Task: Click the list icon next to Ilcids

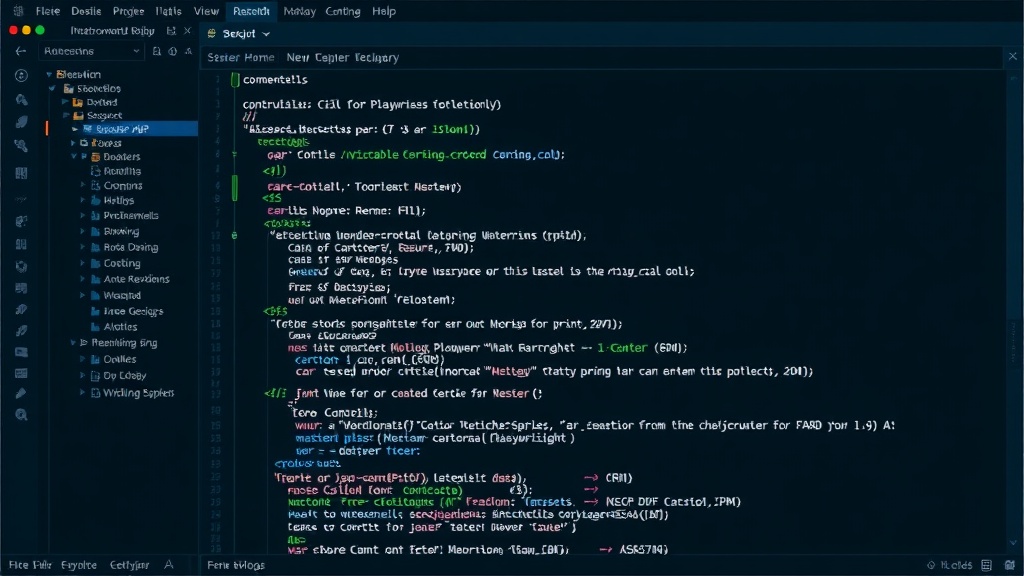Action: (987, 565)
